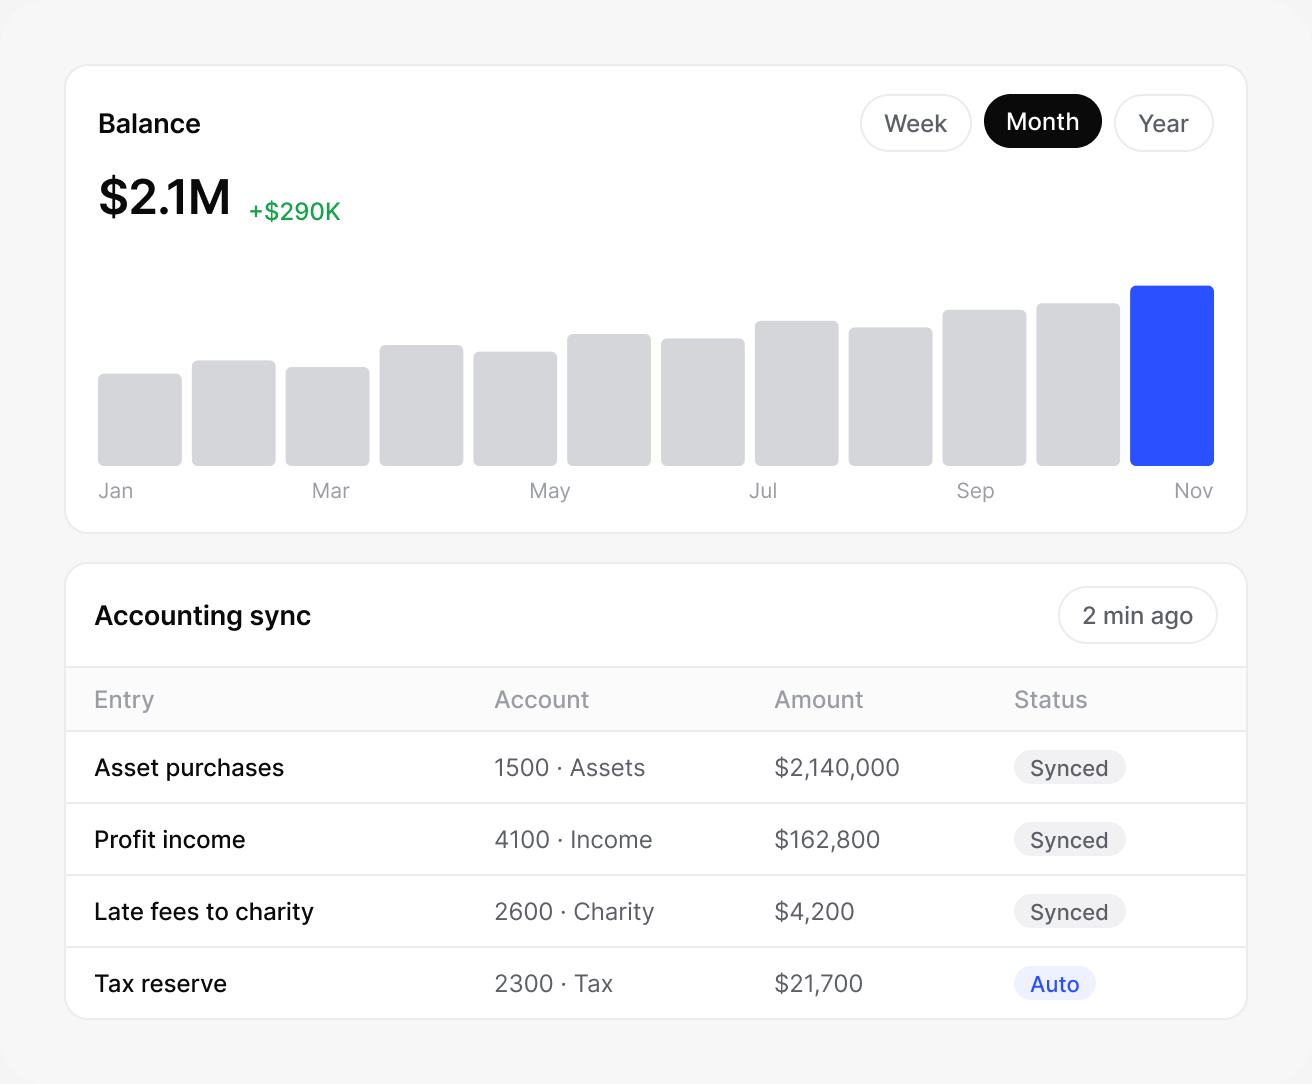Select the January bar in the chart
1312x1084 pixels.
pyautogui.click(x=140, y=420)
